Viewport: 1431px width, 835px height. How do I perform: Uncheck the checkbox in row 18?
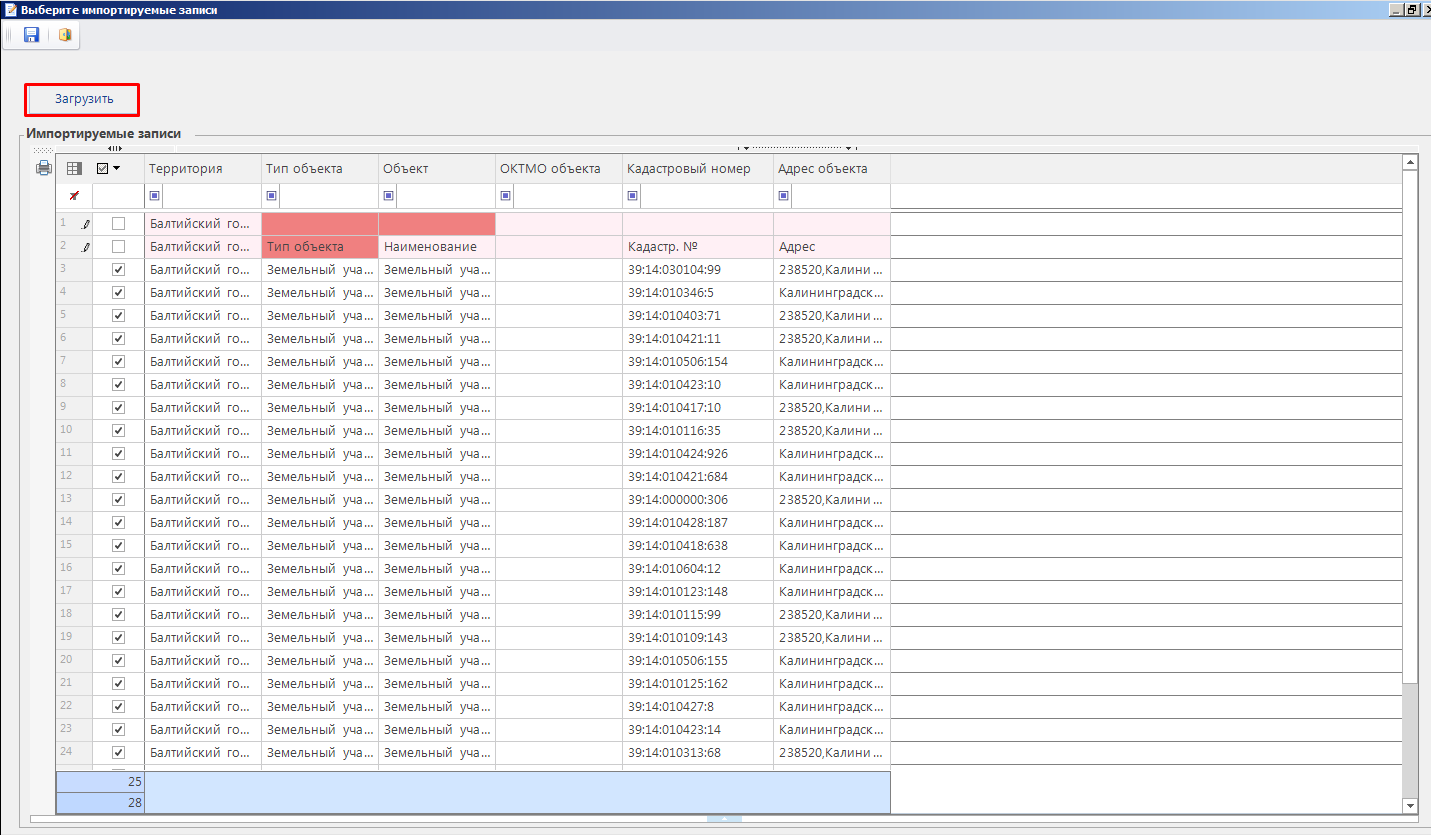tap(118, 615)
